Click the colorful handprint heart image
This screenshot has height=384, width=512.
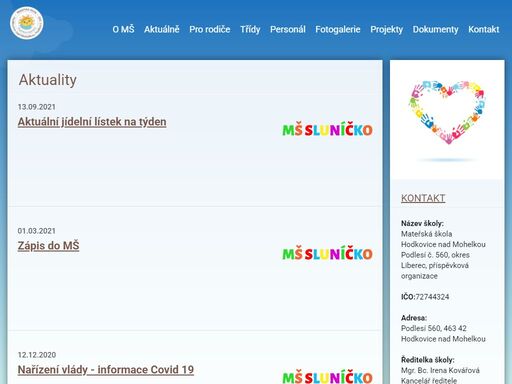point(447,112)
